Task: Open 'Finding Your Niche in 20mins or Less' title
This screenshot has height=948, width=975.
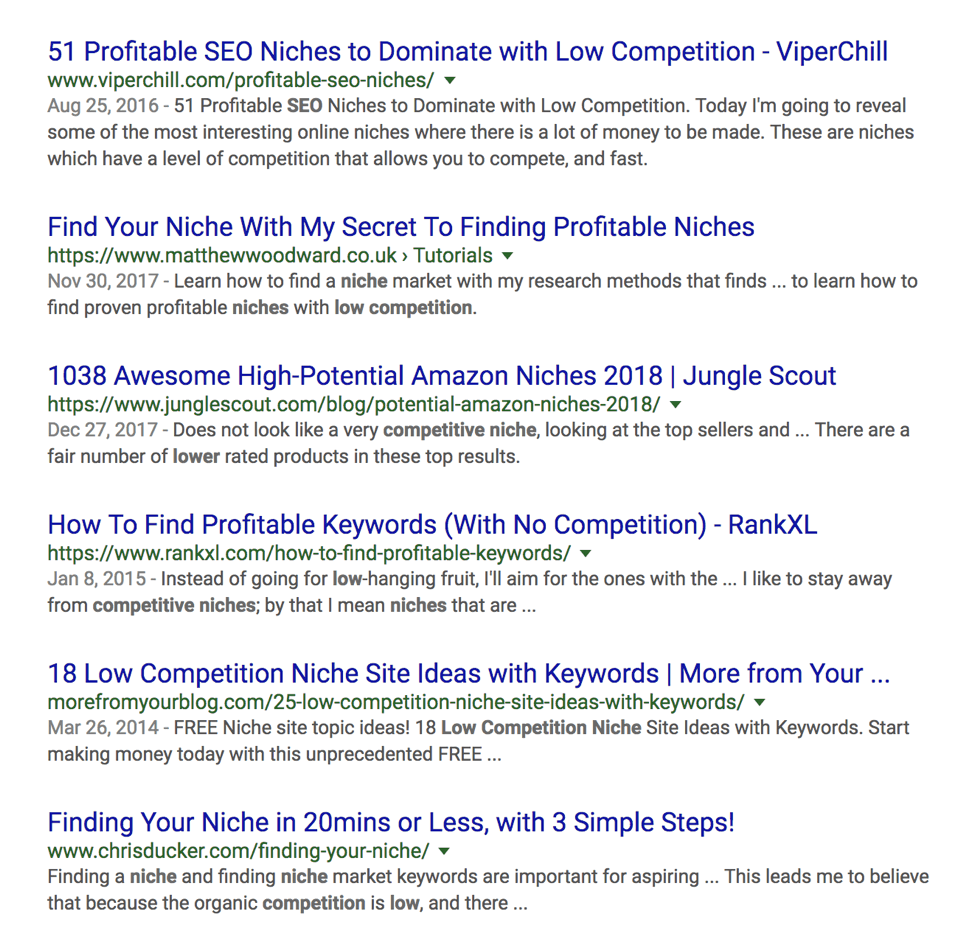Action: pos(391,823)
